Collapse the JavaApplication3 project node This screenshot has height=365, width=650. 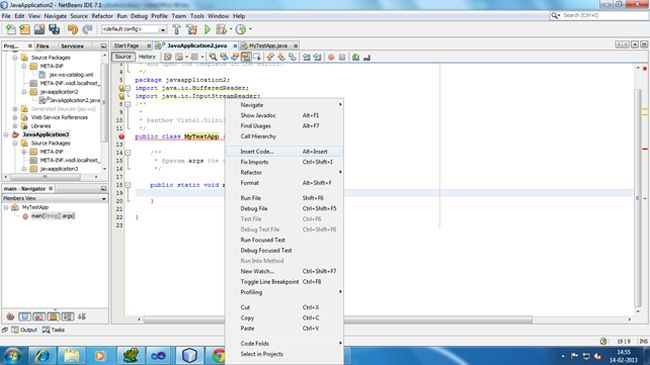[6, 134]
